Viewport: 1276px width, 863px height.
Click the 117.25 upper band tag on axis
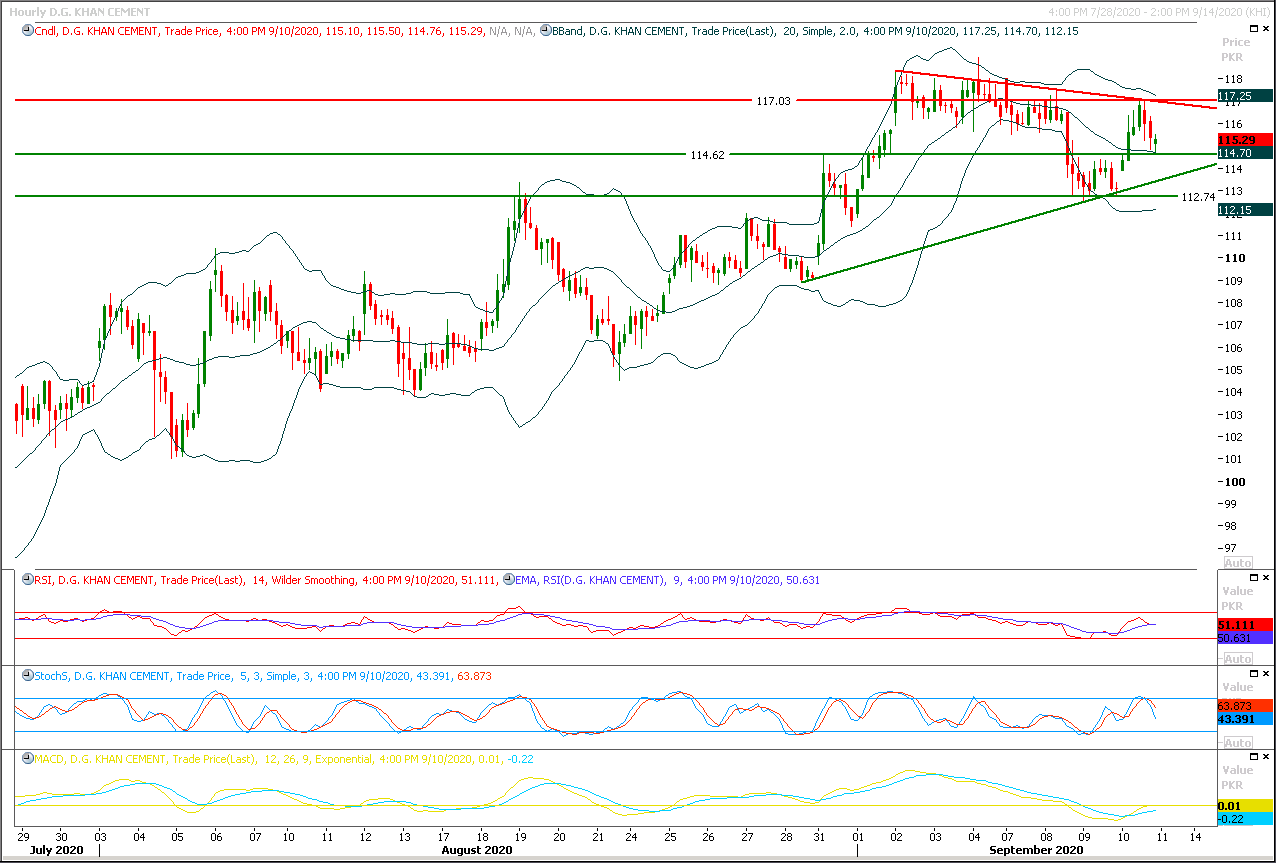pos(1243,95)
